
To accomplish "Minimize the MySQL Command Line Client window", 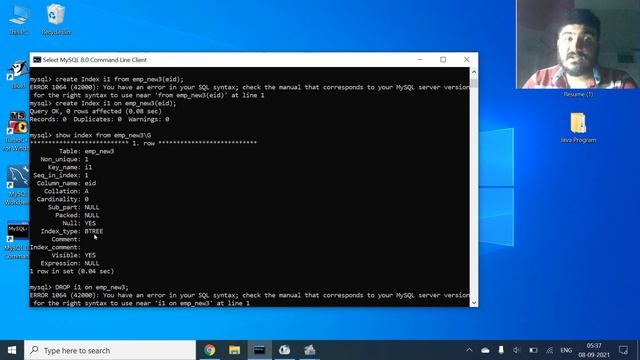I will pos(420,60).
